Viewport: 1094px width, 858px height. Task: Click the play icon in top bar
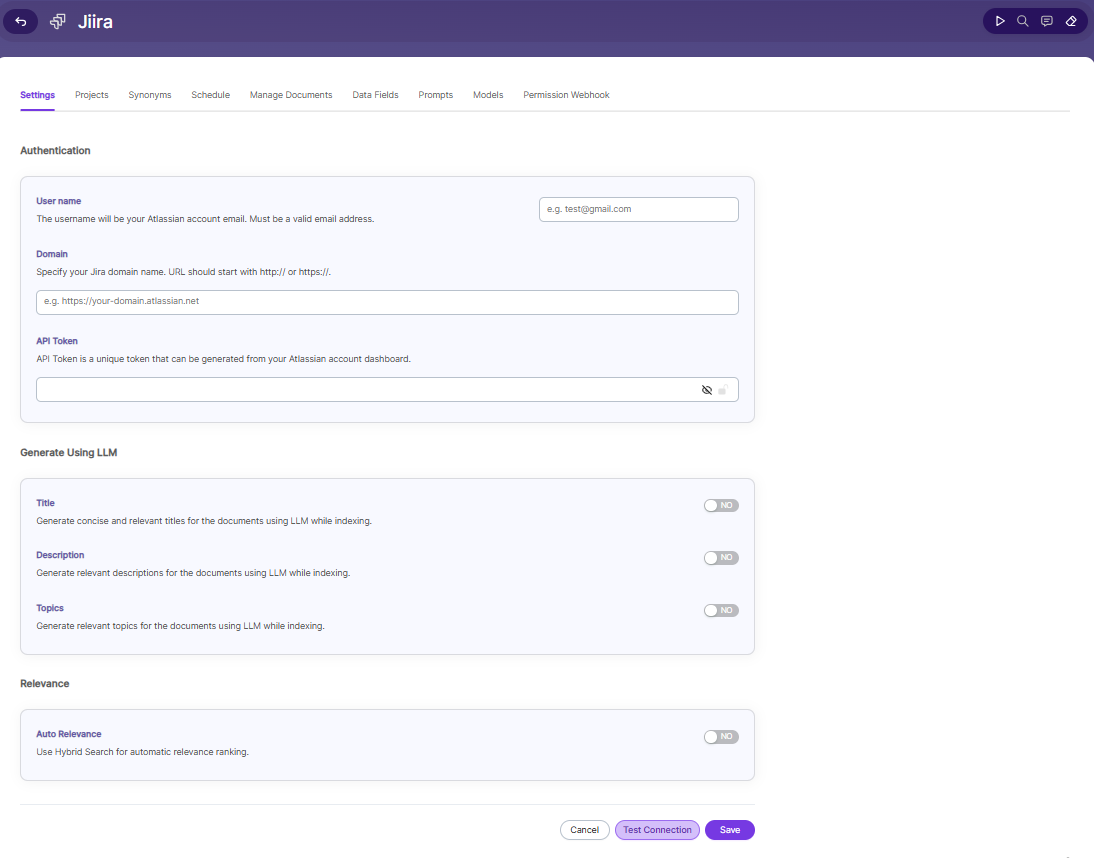click(x=1000, y=21)
